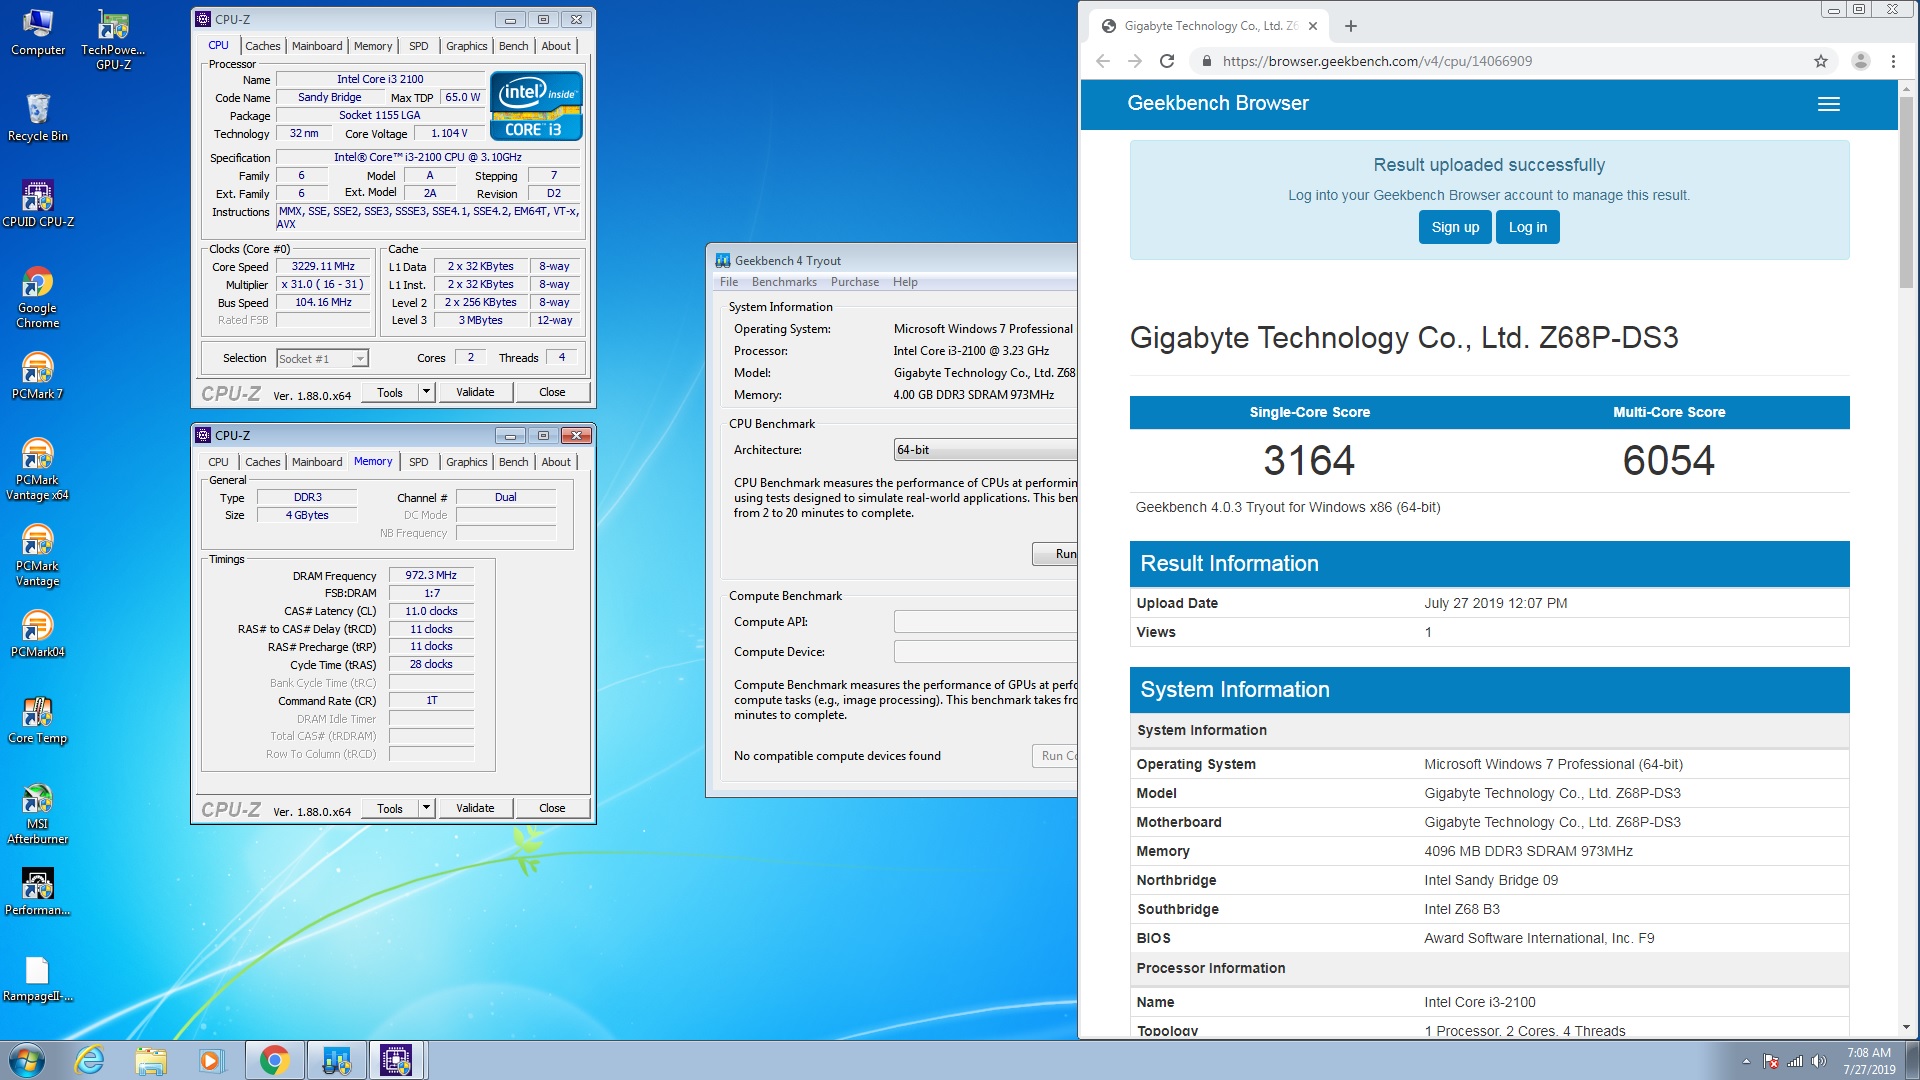The image size is (1920, 1080).
Task: Click the Log in button
Action: coord(1527,227)
